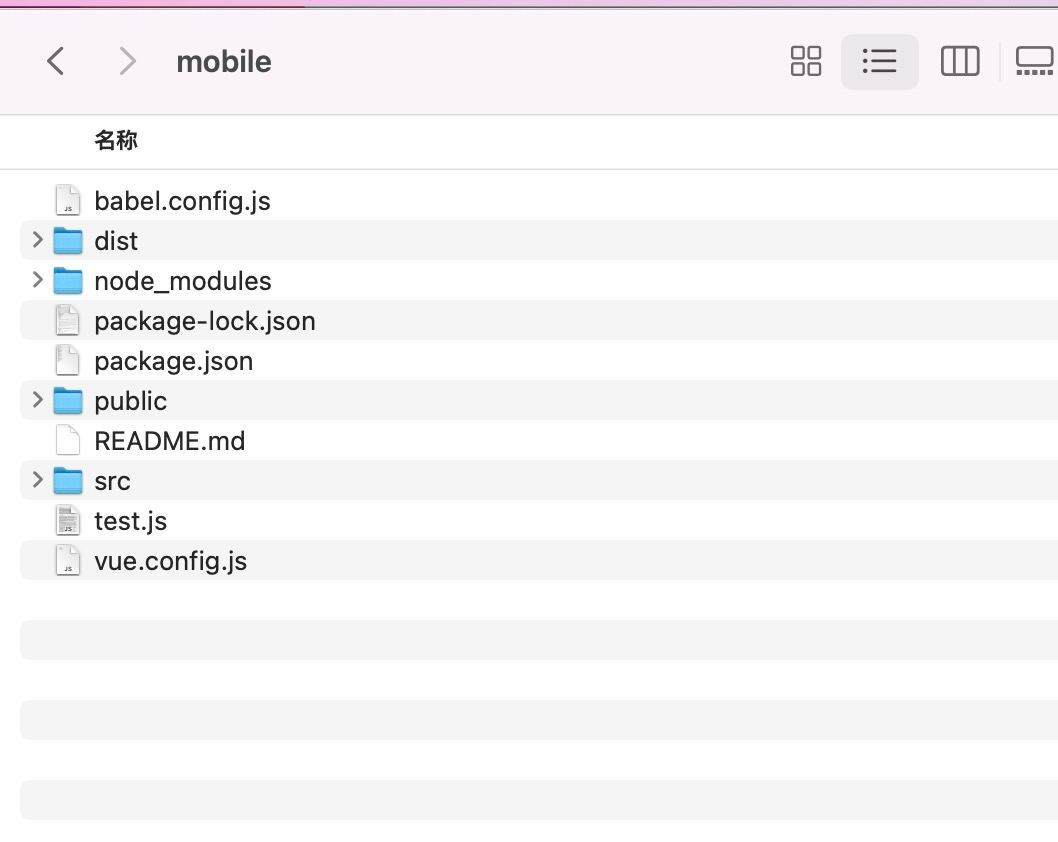Click the babel.config.js file icon

point(67,201)
